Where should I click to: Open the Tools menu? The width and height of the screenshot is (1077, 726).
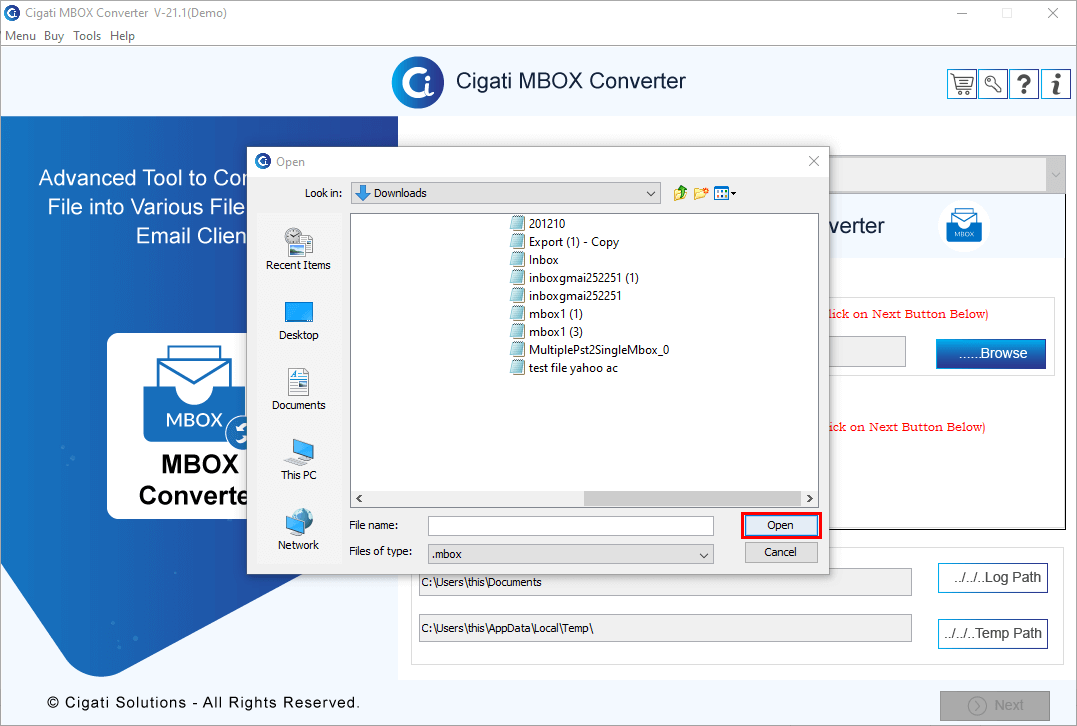(x=87, y=36)
